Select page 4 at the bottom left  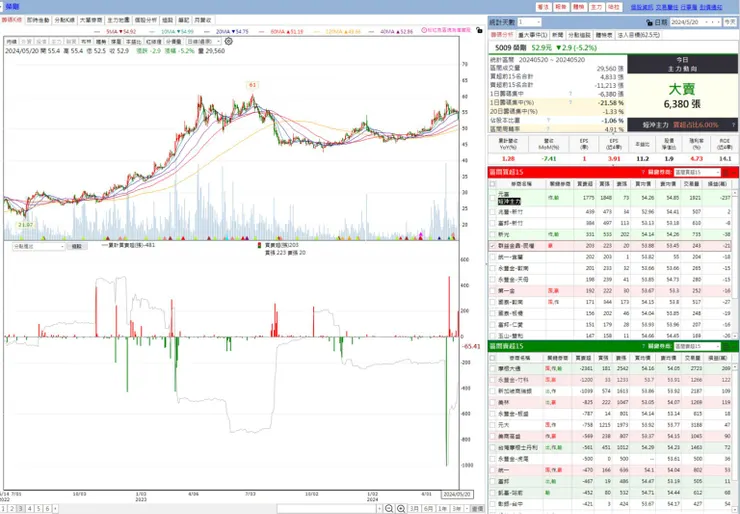tap(29, 508)
